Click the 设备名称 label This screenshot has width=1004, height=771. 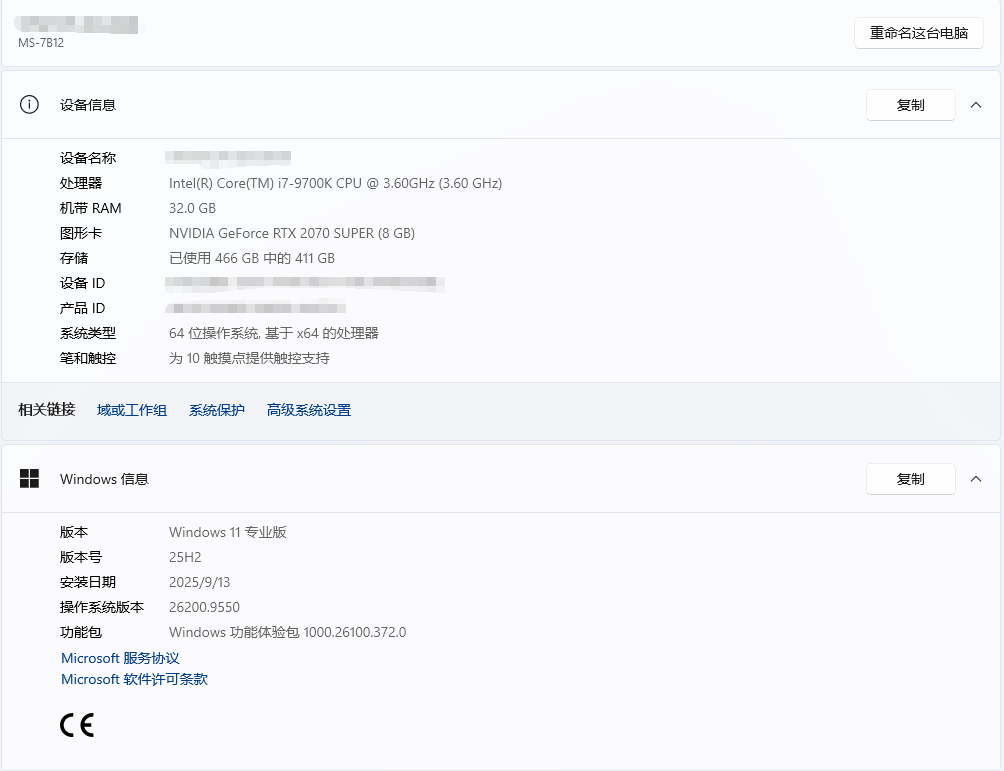(88, 158)
